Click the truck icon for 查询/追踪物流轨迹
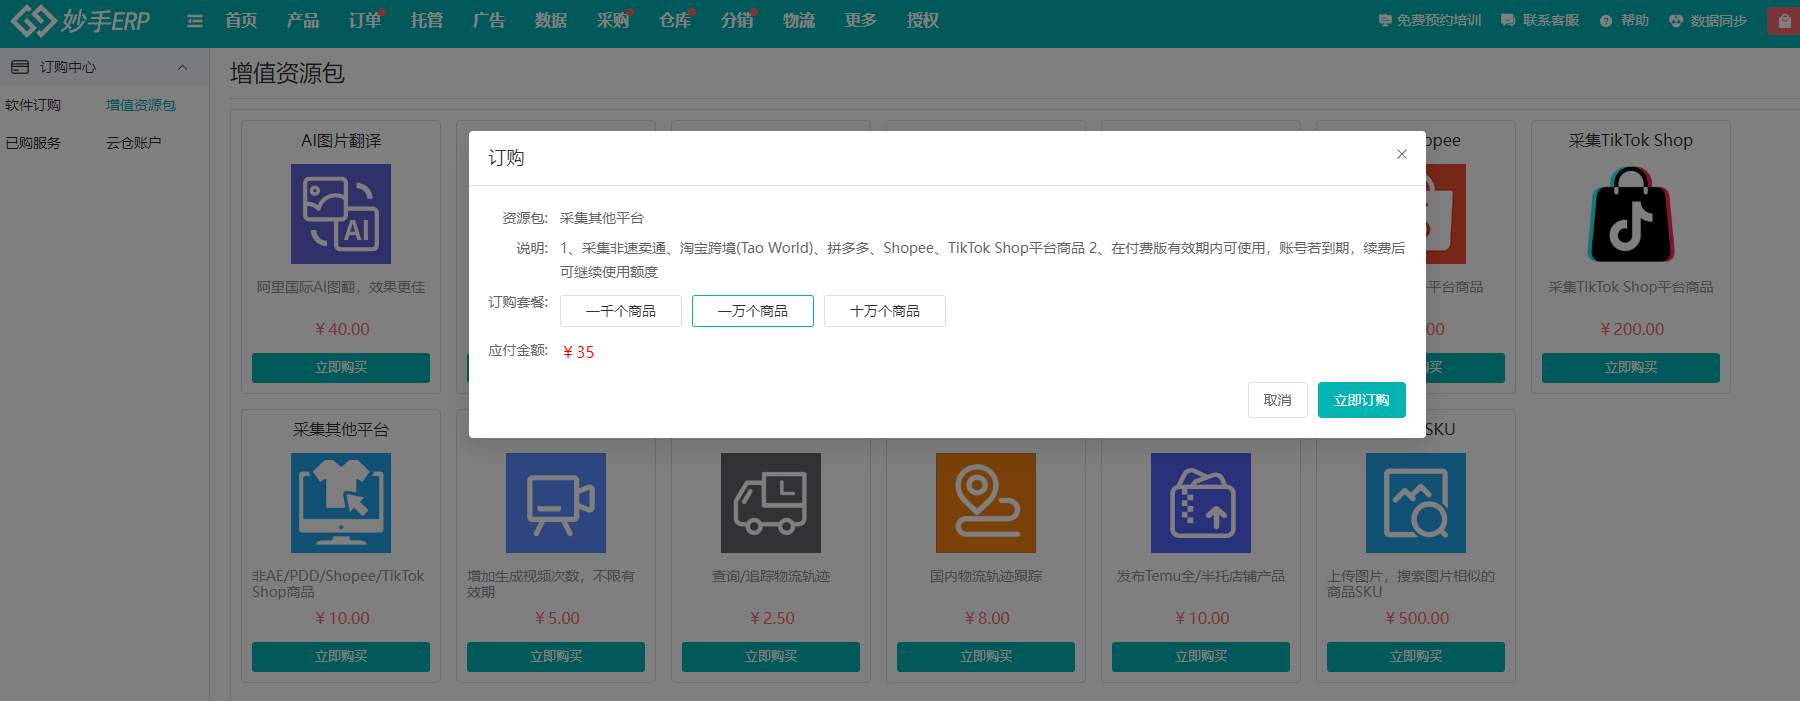This screenshot has width=1800, height=701. (771, 503)
